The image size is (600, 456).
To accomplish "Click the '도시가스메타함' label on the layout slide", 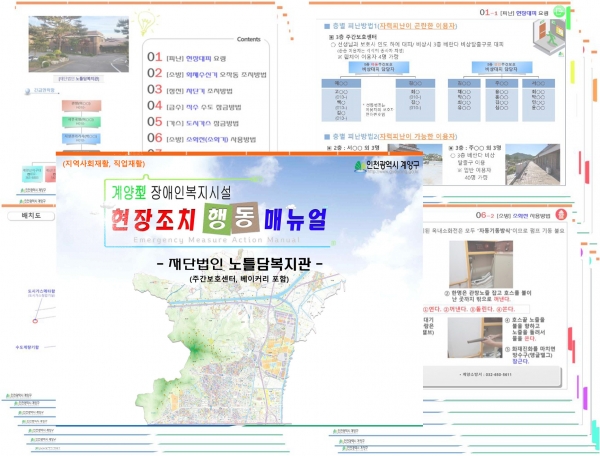I will [41, 291].
